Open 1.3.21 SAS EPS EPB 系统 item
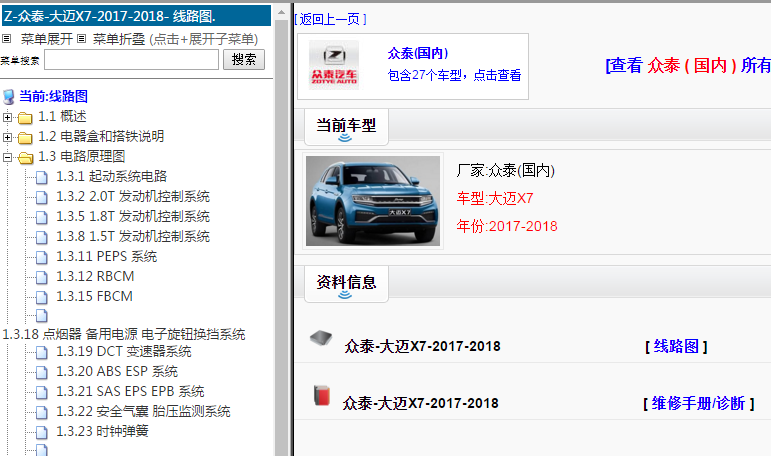Viewport: 771px width, 456px height. point(130,391)
